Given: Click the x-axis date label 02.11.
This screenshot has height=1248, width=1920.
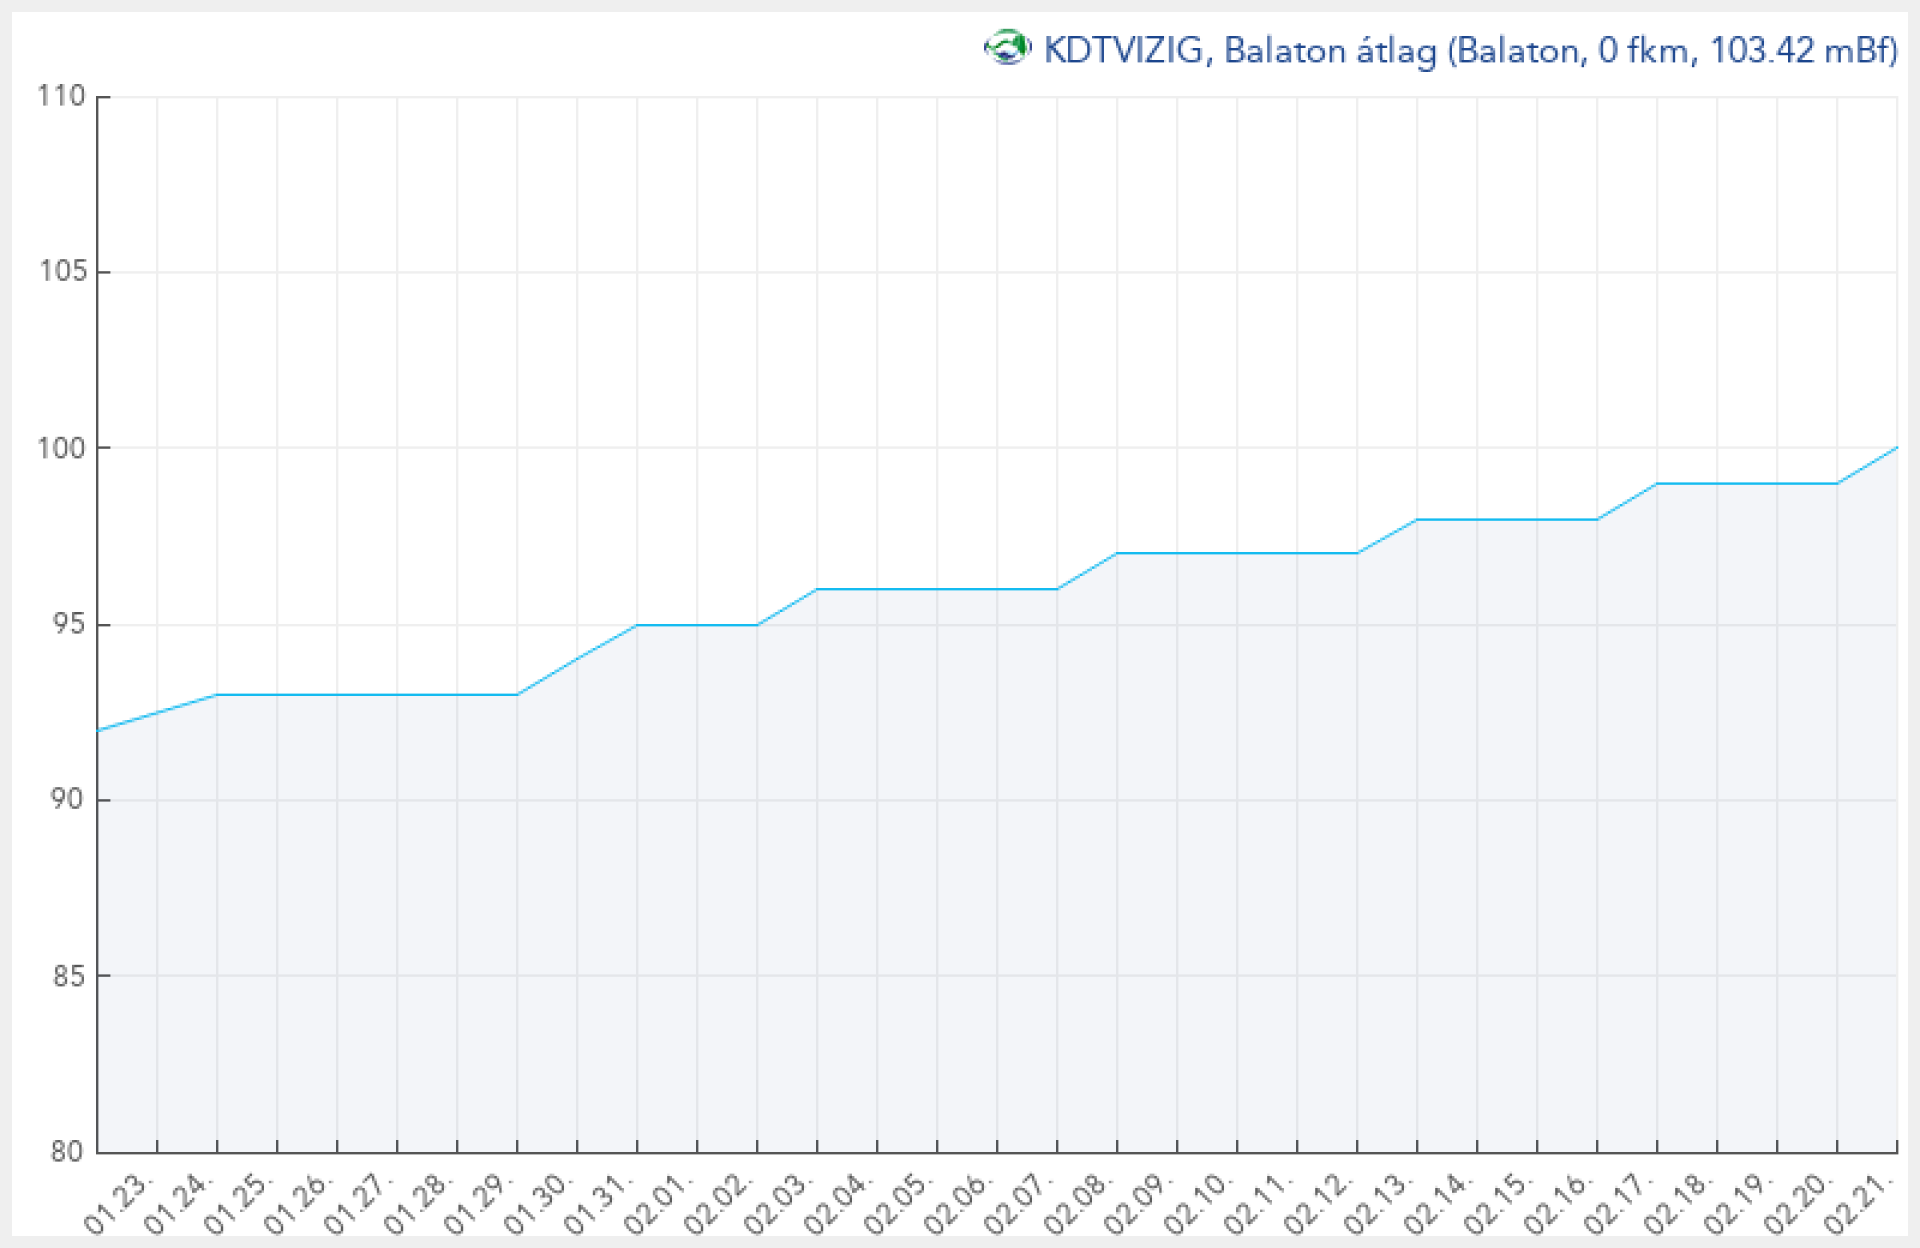Looking at the screenshot, I should 1258,1204.
